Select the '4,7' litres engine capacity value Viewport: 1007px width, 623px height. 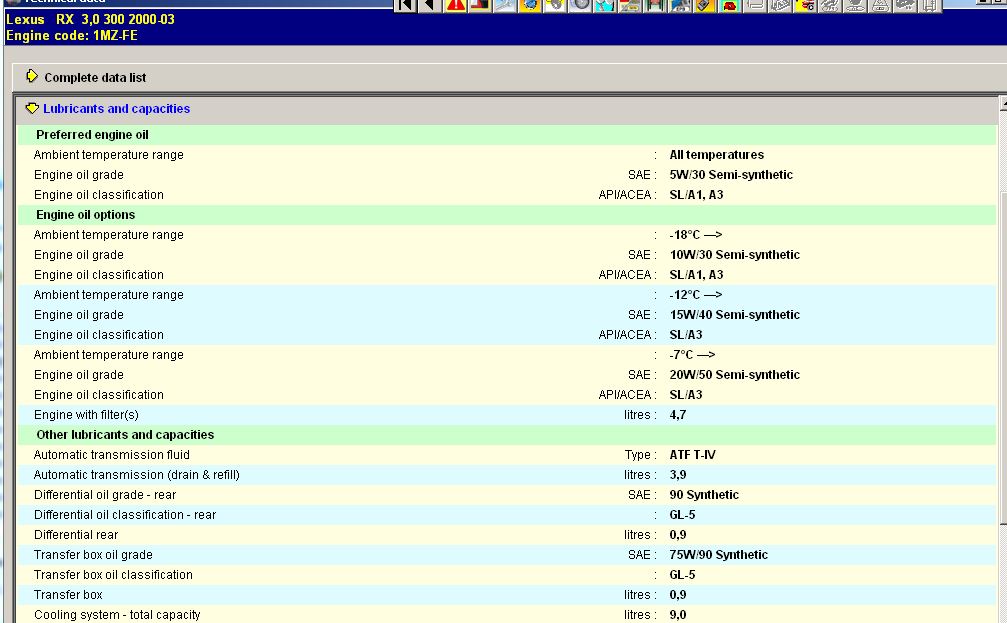coord(678,415)
